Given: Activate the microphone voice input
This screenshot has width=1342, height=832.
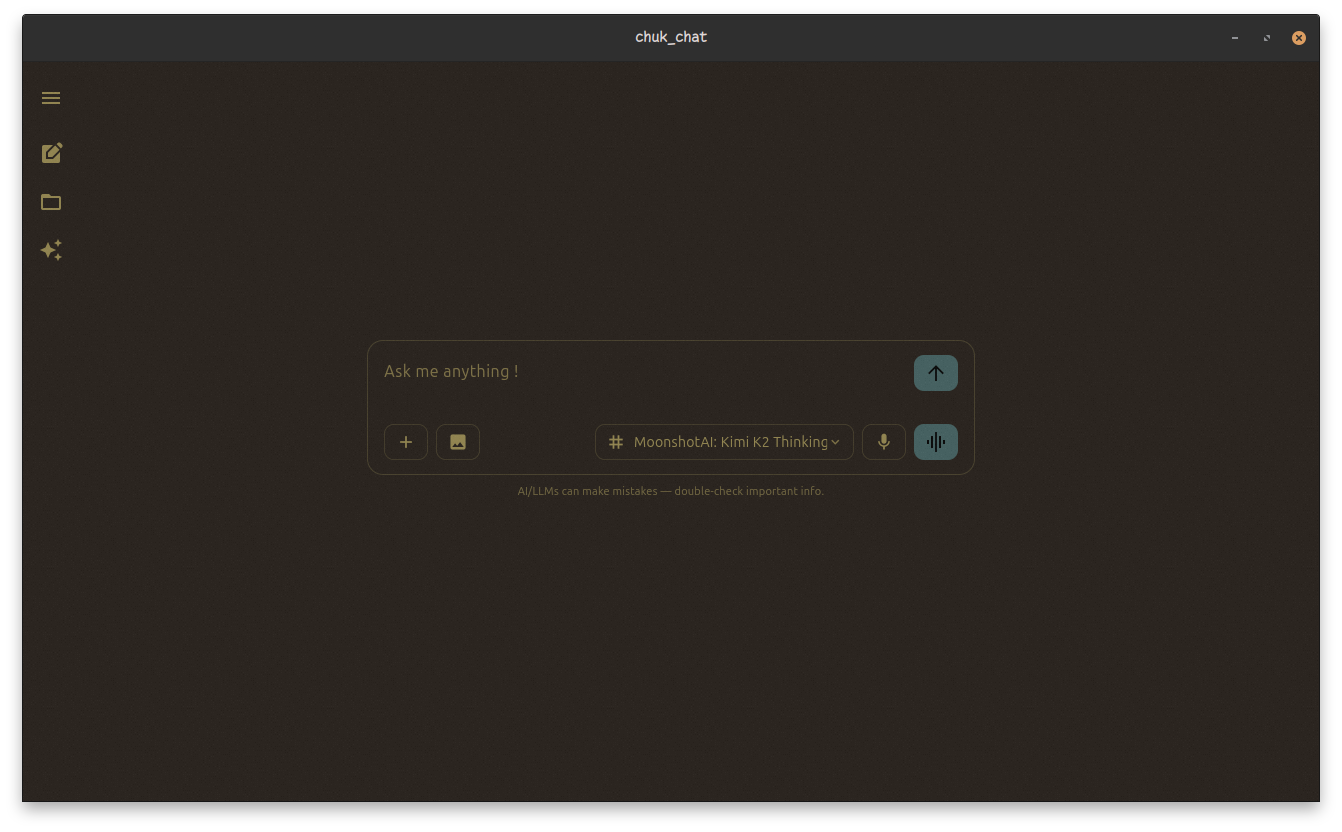Looking at the screenshot, I should pyautogui.click(x=884, y=442).
